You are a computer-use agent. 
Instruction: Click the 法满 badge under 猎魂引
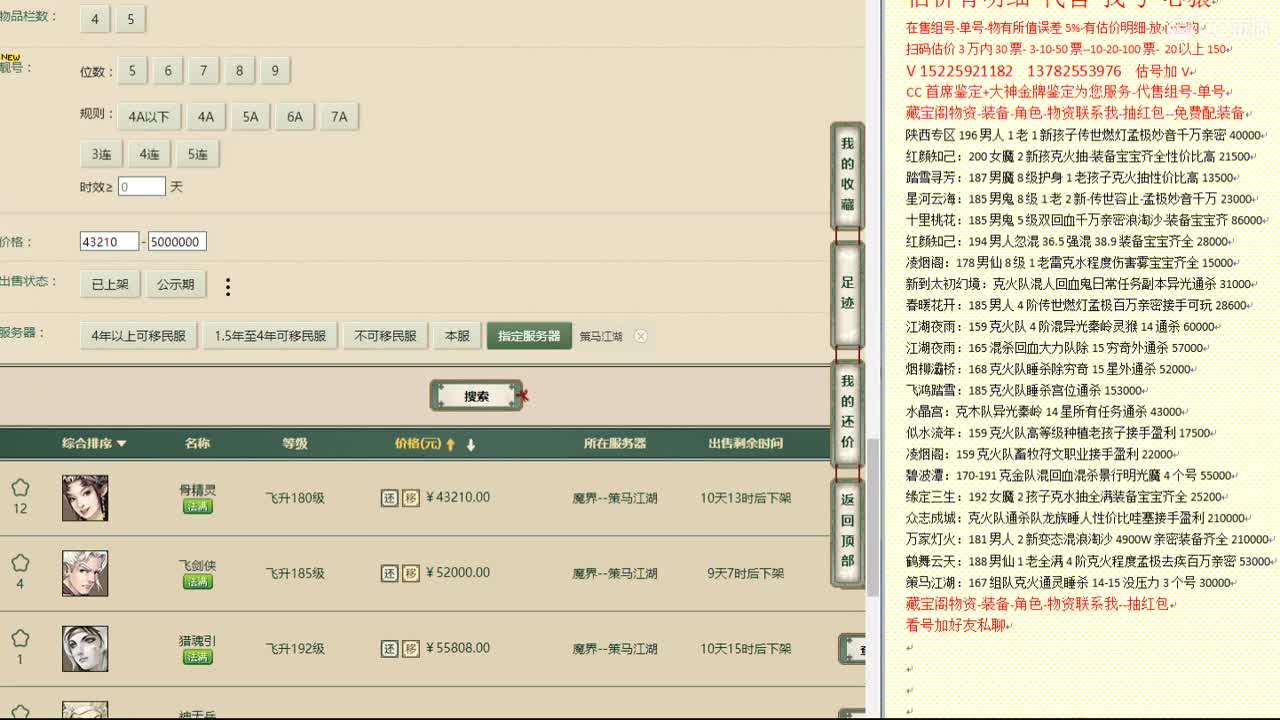tap(198, 657)
